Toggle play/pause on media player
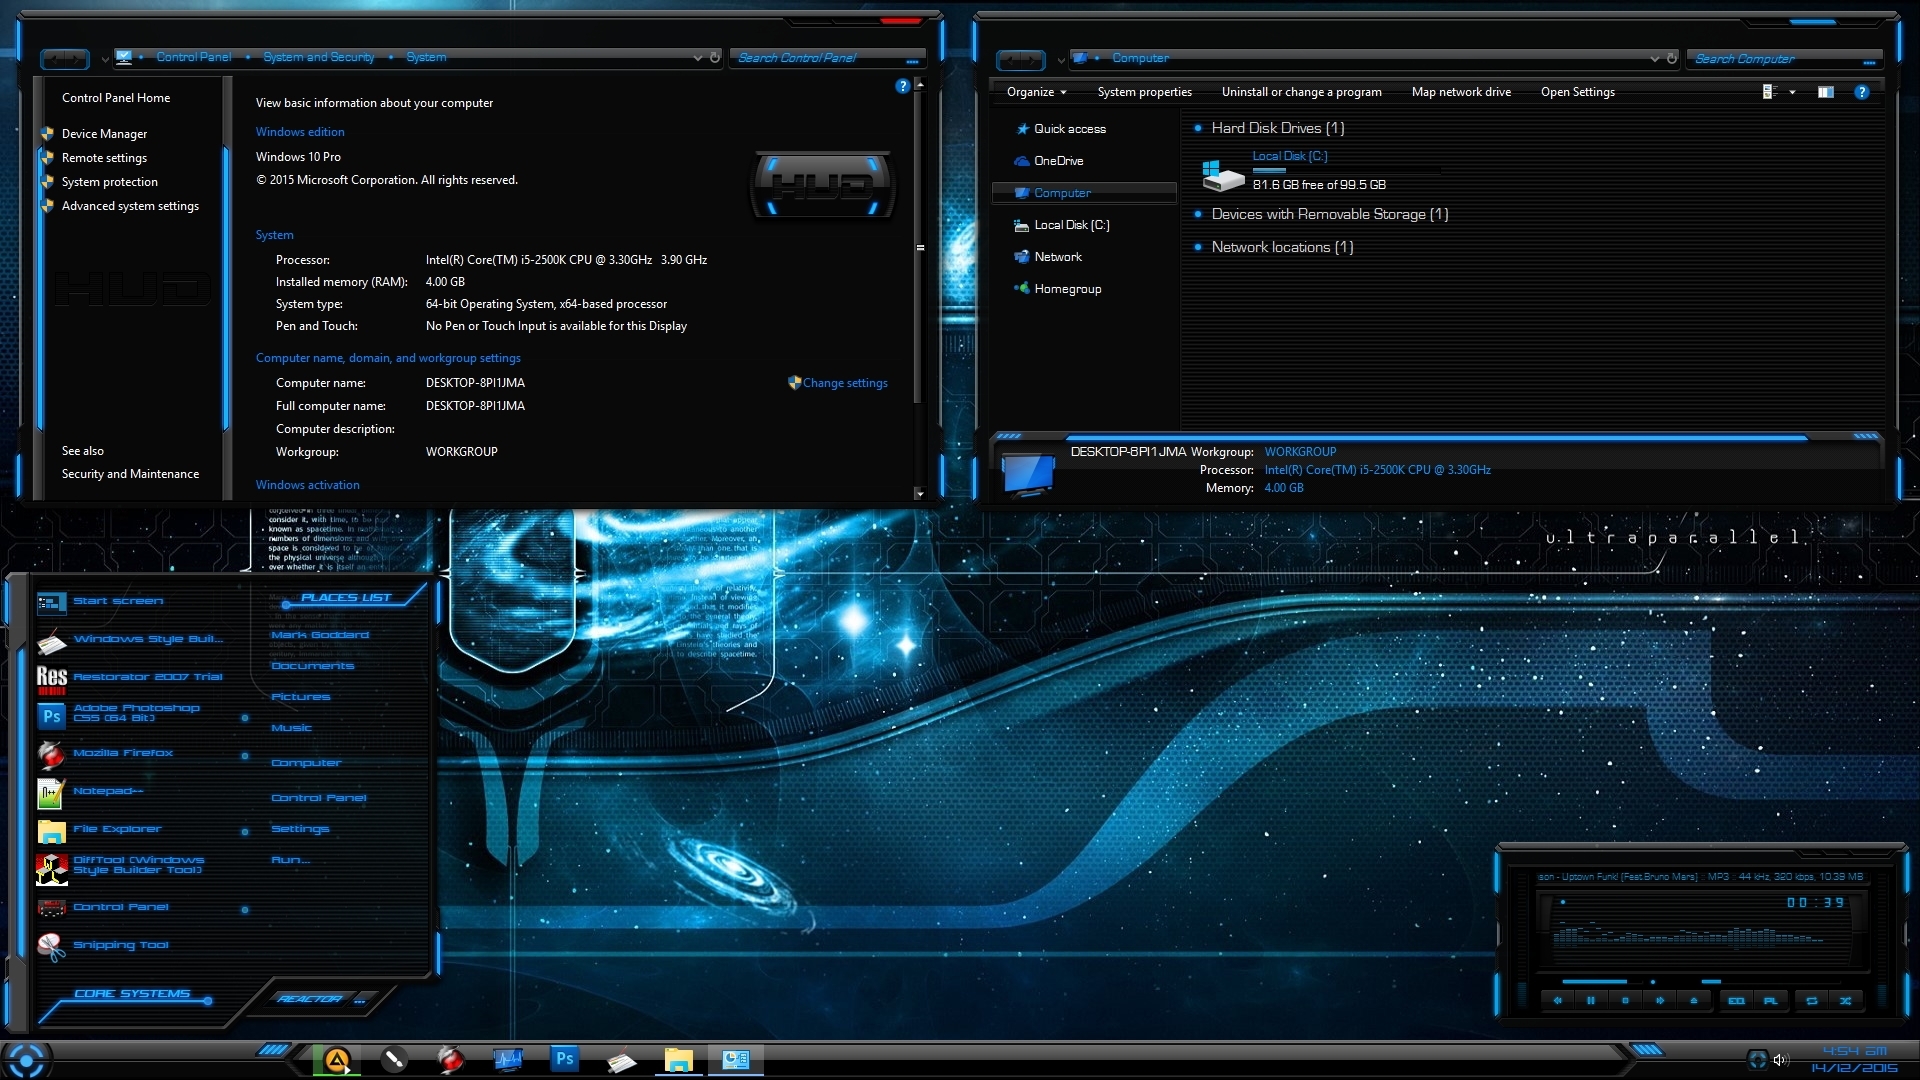The height and width of the screenshot is (1080, 1920). pyautogui.click(x=1589, y=1001)
